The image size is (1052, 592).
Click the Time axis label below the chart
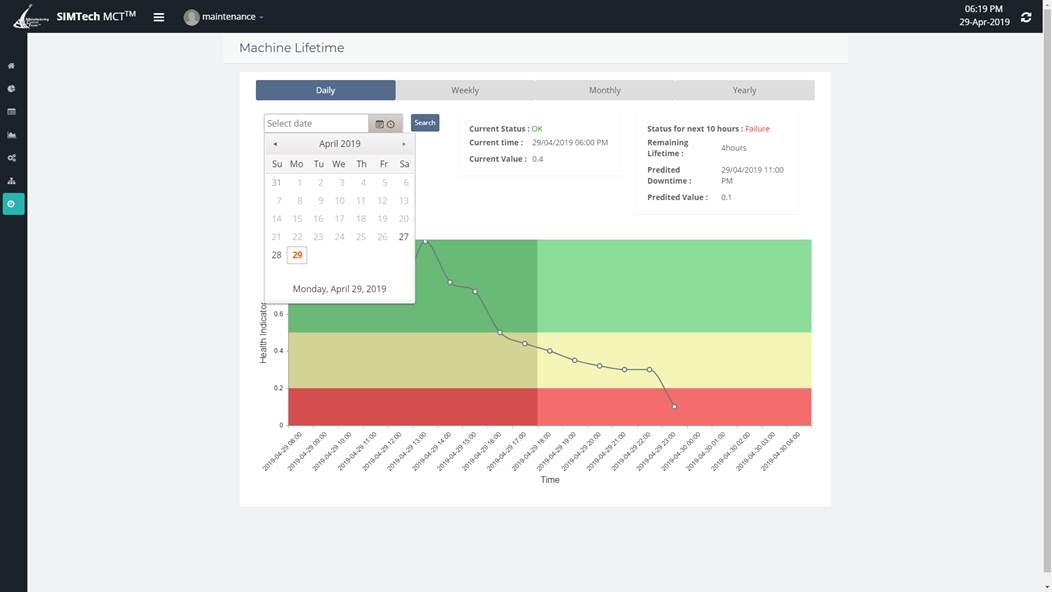550,480
